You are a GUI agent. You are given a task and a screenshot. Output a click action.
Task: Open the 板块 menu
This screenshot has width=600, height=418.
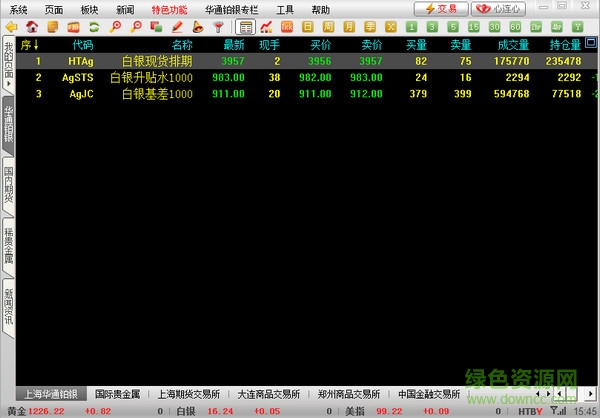pyautogui.click(x=90, y=10)
